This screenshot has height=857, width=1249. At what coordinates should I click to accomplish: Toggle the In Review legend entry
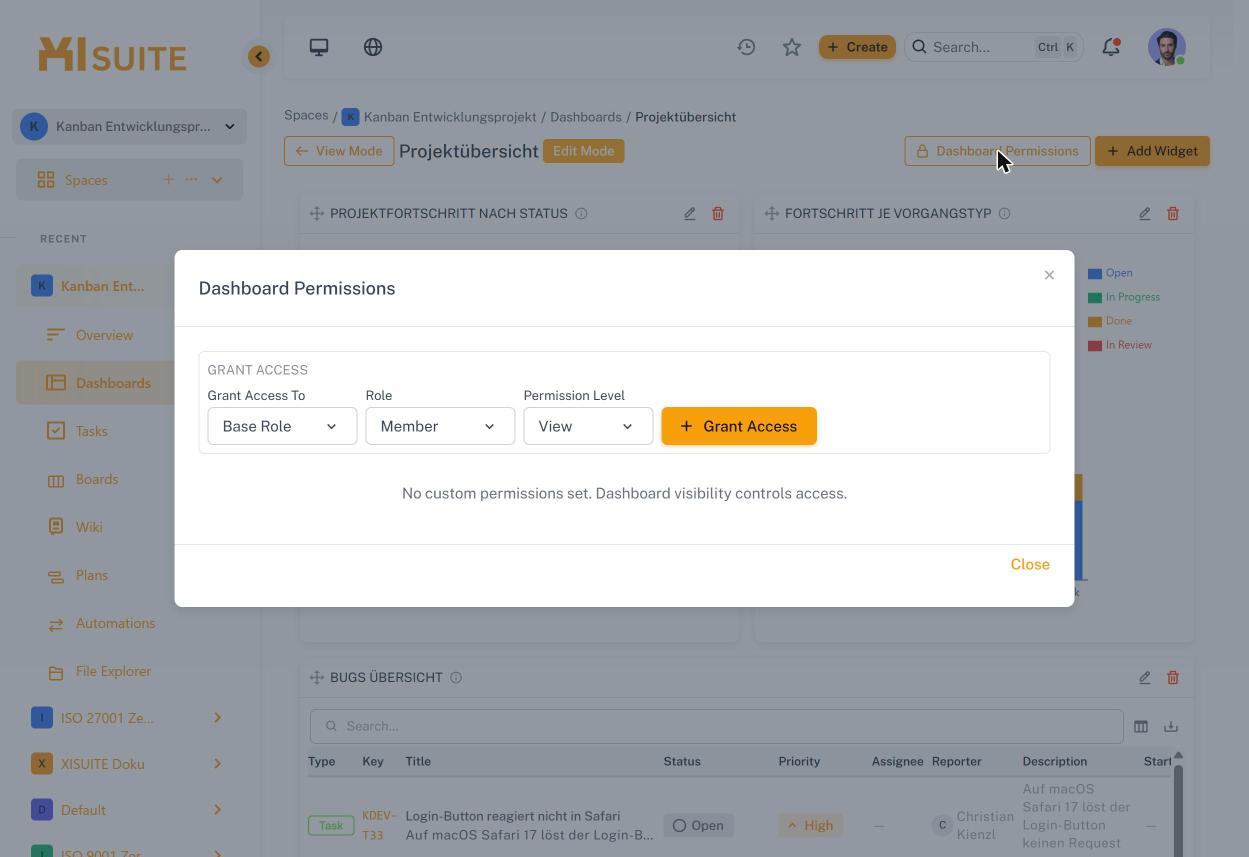tap(1120, 345)
